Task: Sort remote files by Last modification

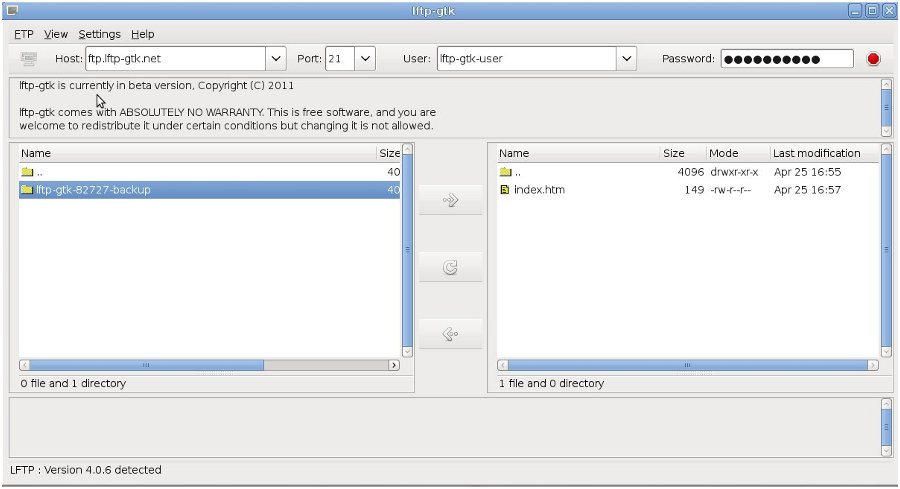Action: point(824,153)
